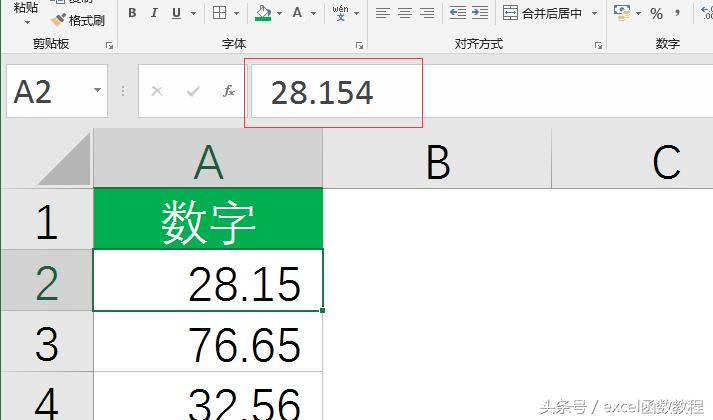The width and height of the screenshot is (713, 420).
Task: Select row 4 header
Action: [47, 396]
